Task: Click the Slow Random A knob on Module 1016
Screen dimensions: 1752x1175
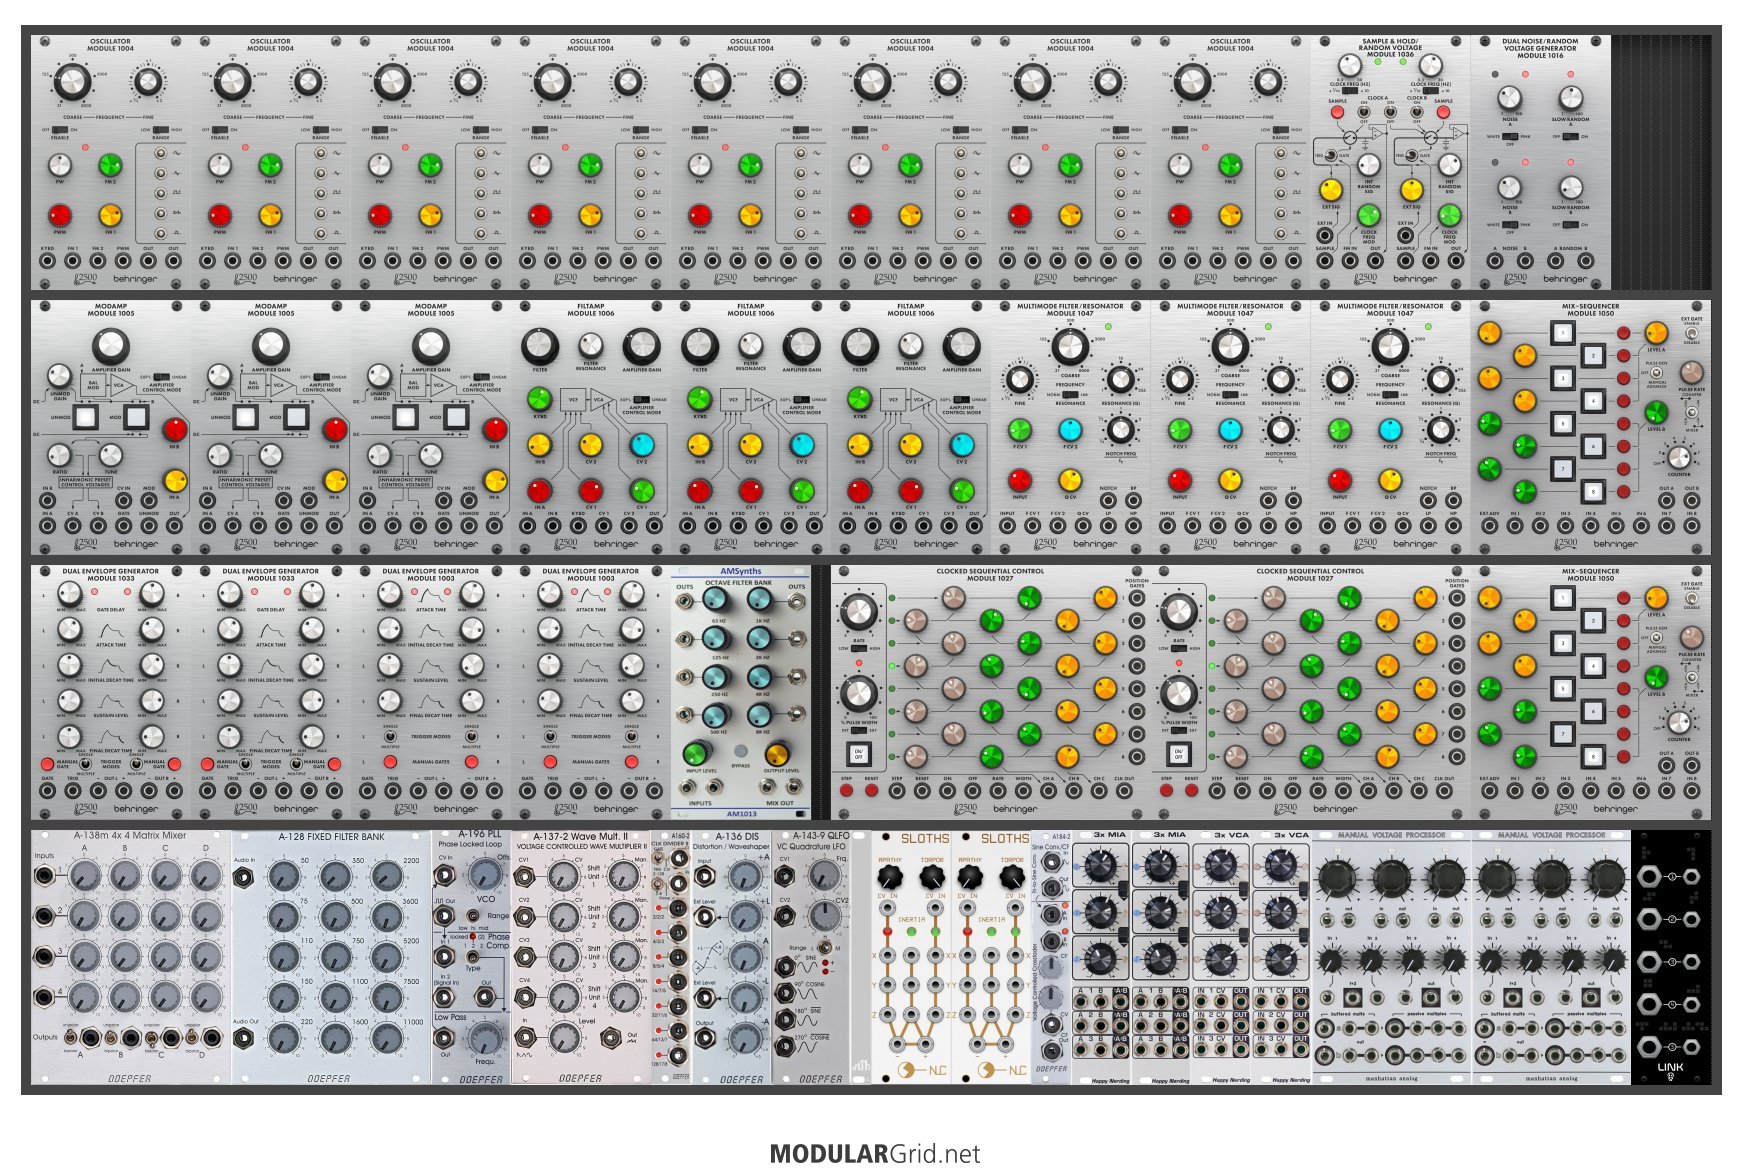Action: pyautogui.click(x=1571, y=99)
